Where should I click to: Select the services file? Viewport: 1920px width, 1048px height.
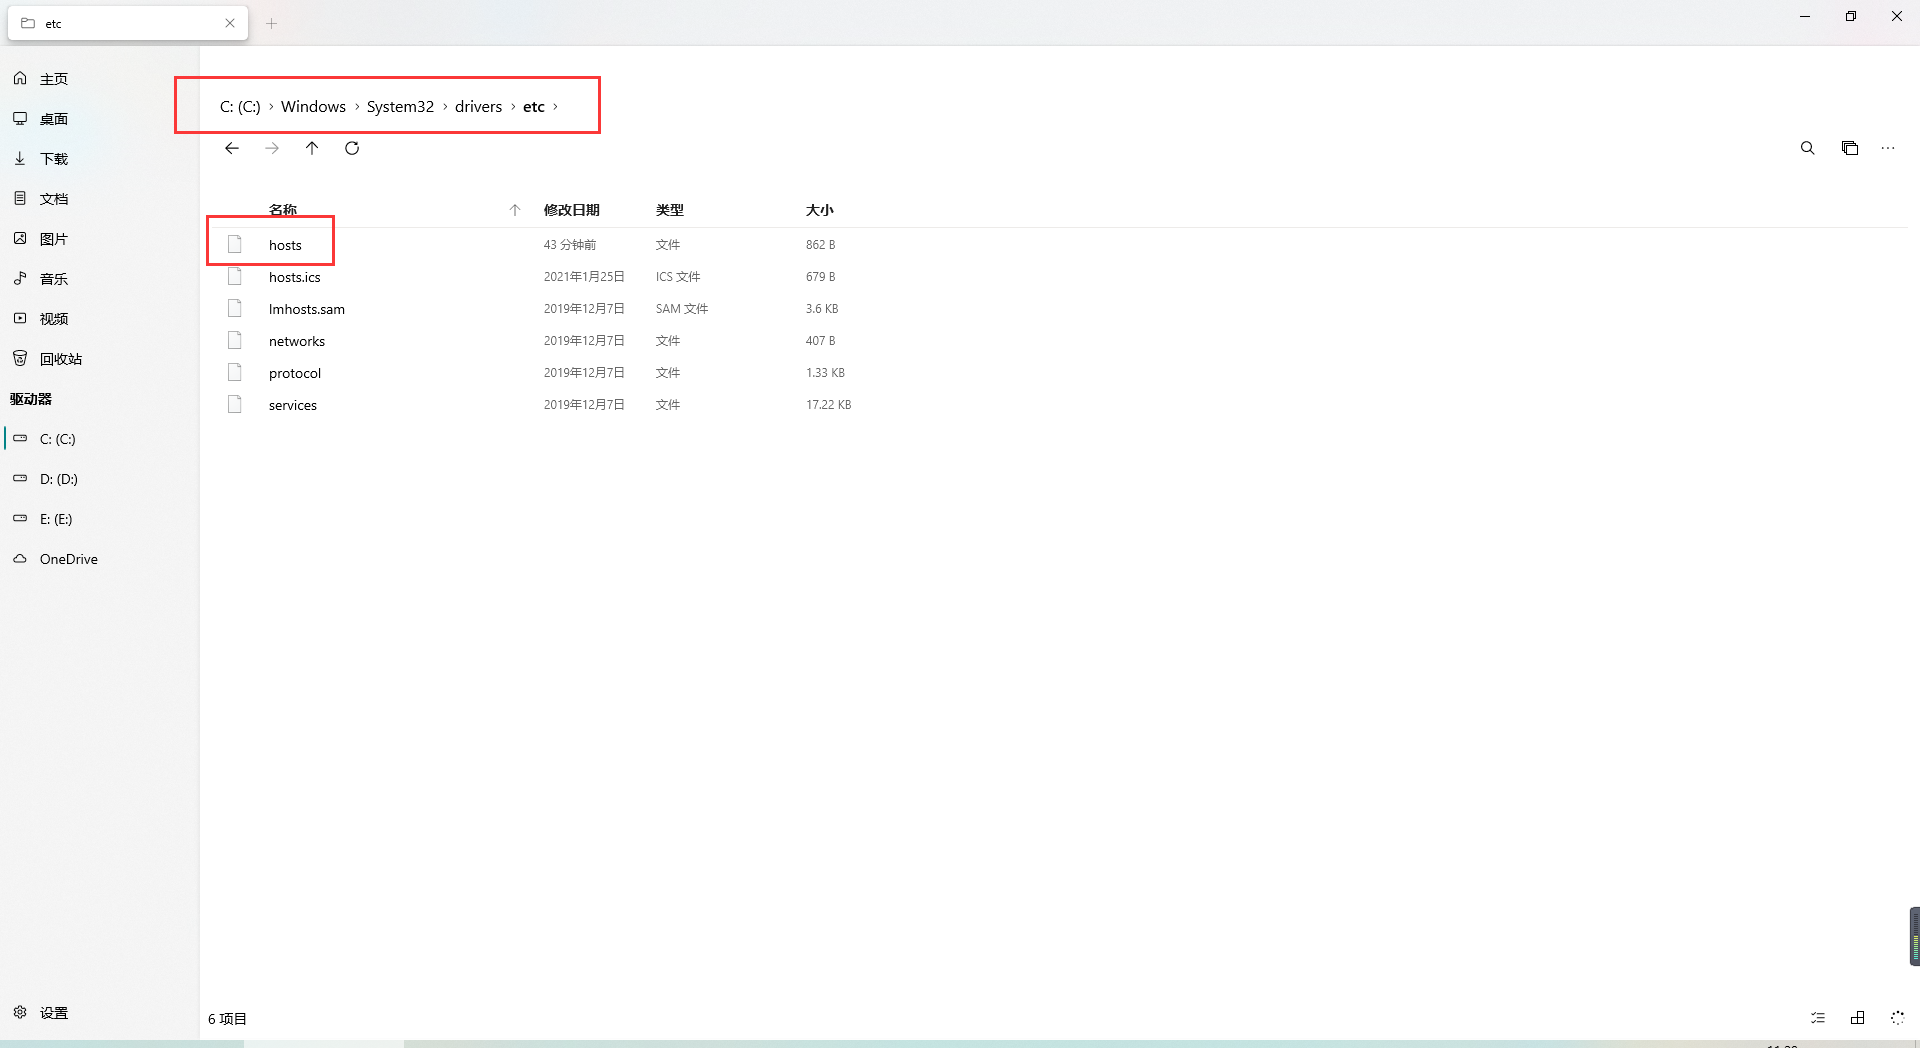tap(292, 405)
